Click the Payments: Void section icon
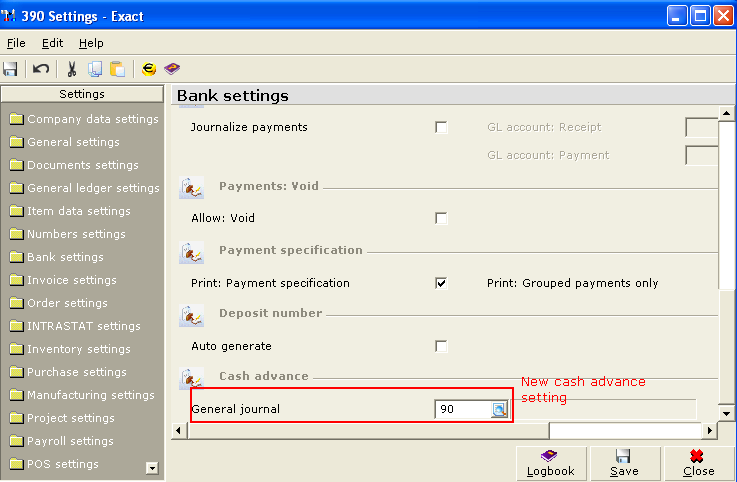 pos(191,188)
